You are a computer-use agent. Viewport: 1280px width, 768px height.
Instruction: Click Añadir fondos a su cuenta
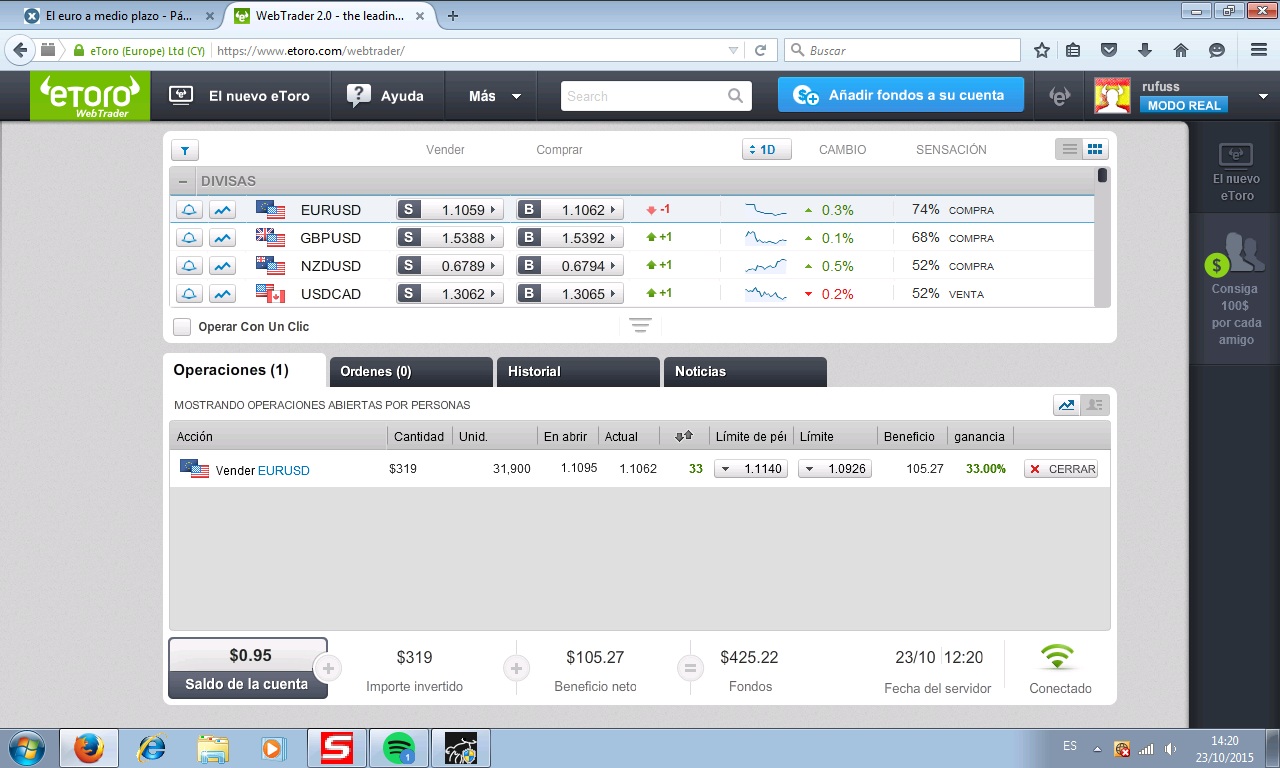[901, 95]
